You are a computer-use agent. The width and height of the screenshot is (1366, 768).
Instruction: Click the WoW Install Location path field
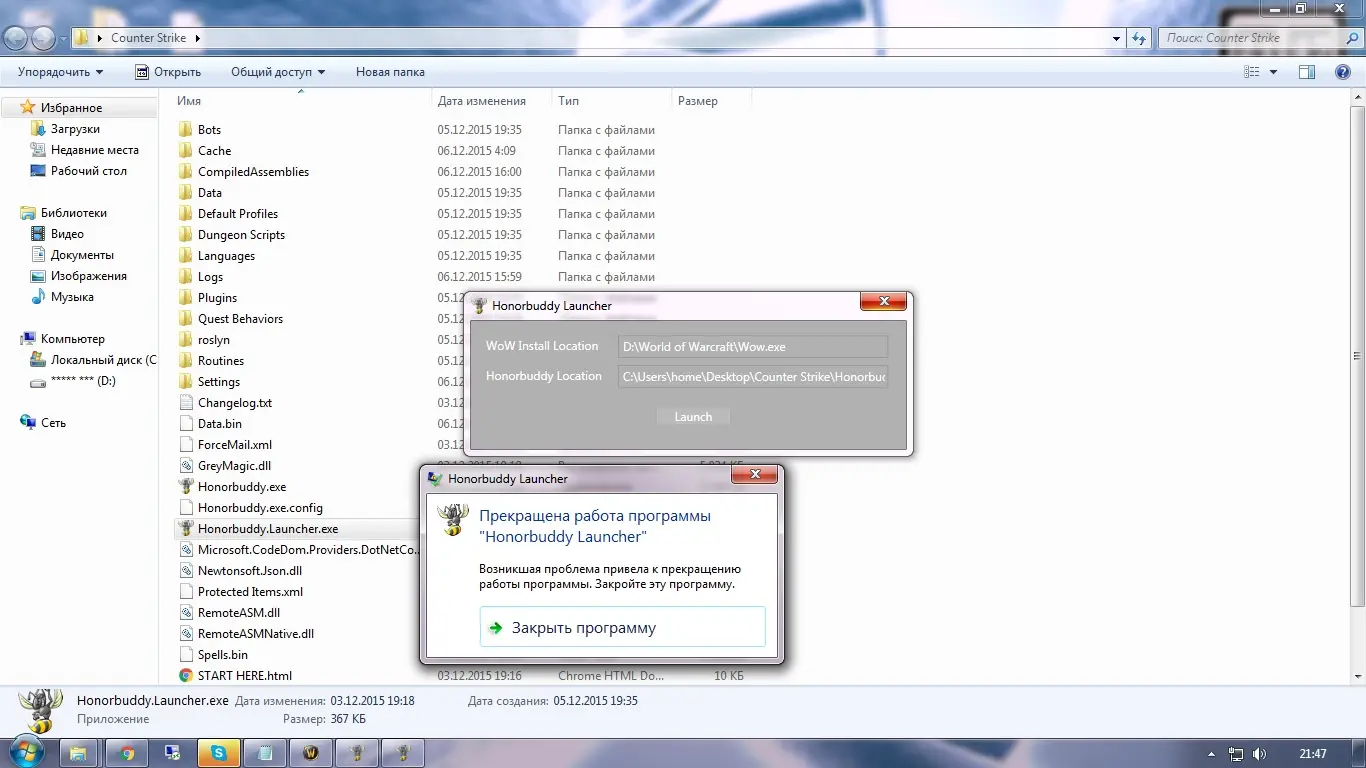click(752, 346)
